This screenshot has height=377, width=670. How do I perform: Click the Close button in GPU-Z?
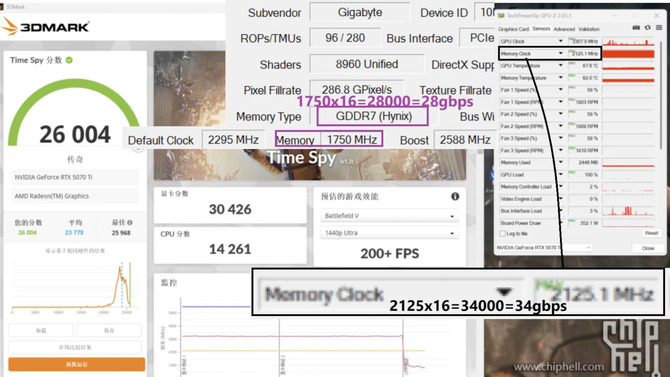(x=648, y=248)
